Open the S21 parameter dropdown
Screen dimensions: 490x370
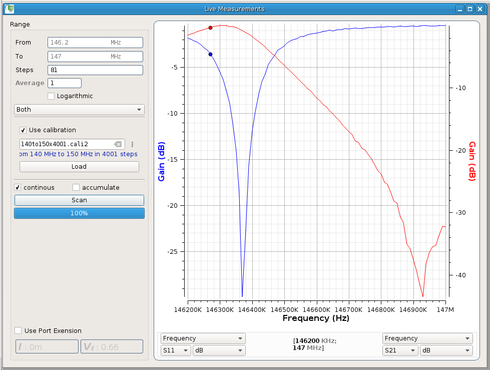400,350
